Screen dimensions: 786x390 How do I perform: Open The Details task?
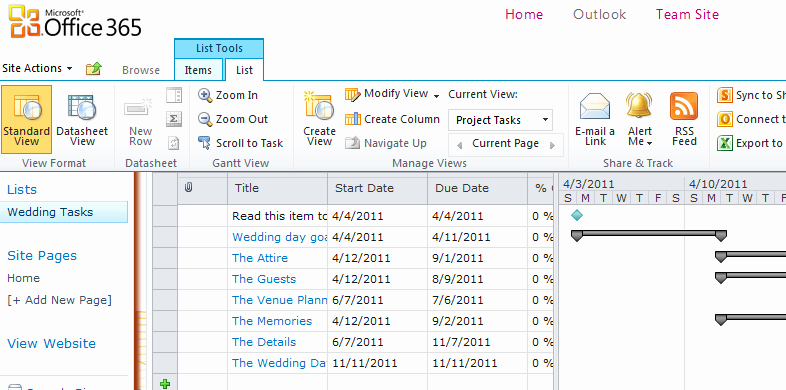coord(264,342)
